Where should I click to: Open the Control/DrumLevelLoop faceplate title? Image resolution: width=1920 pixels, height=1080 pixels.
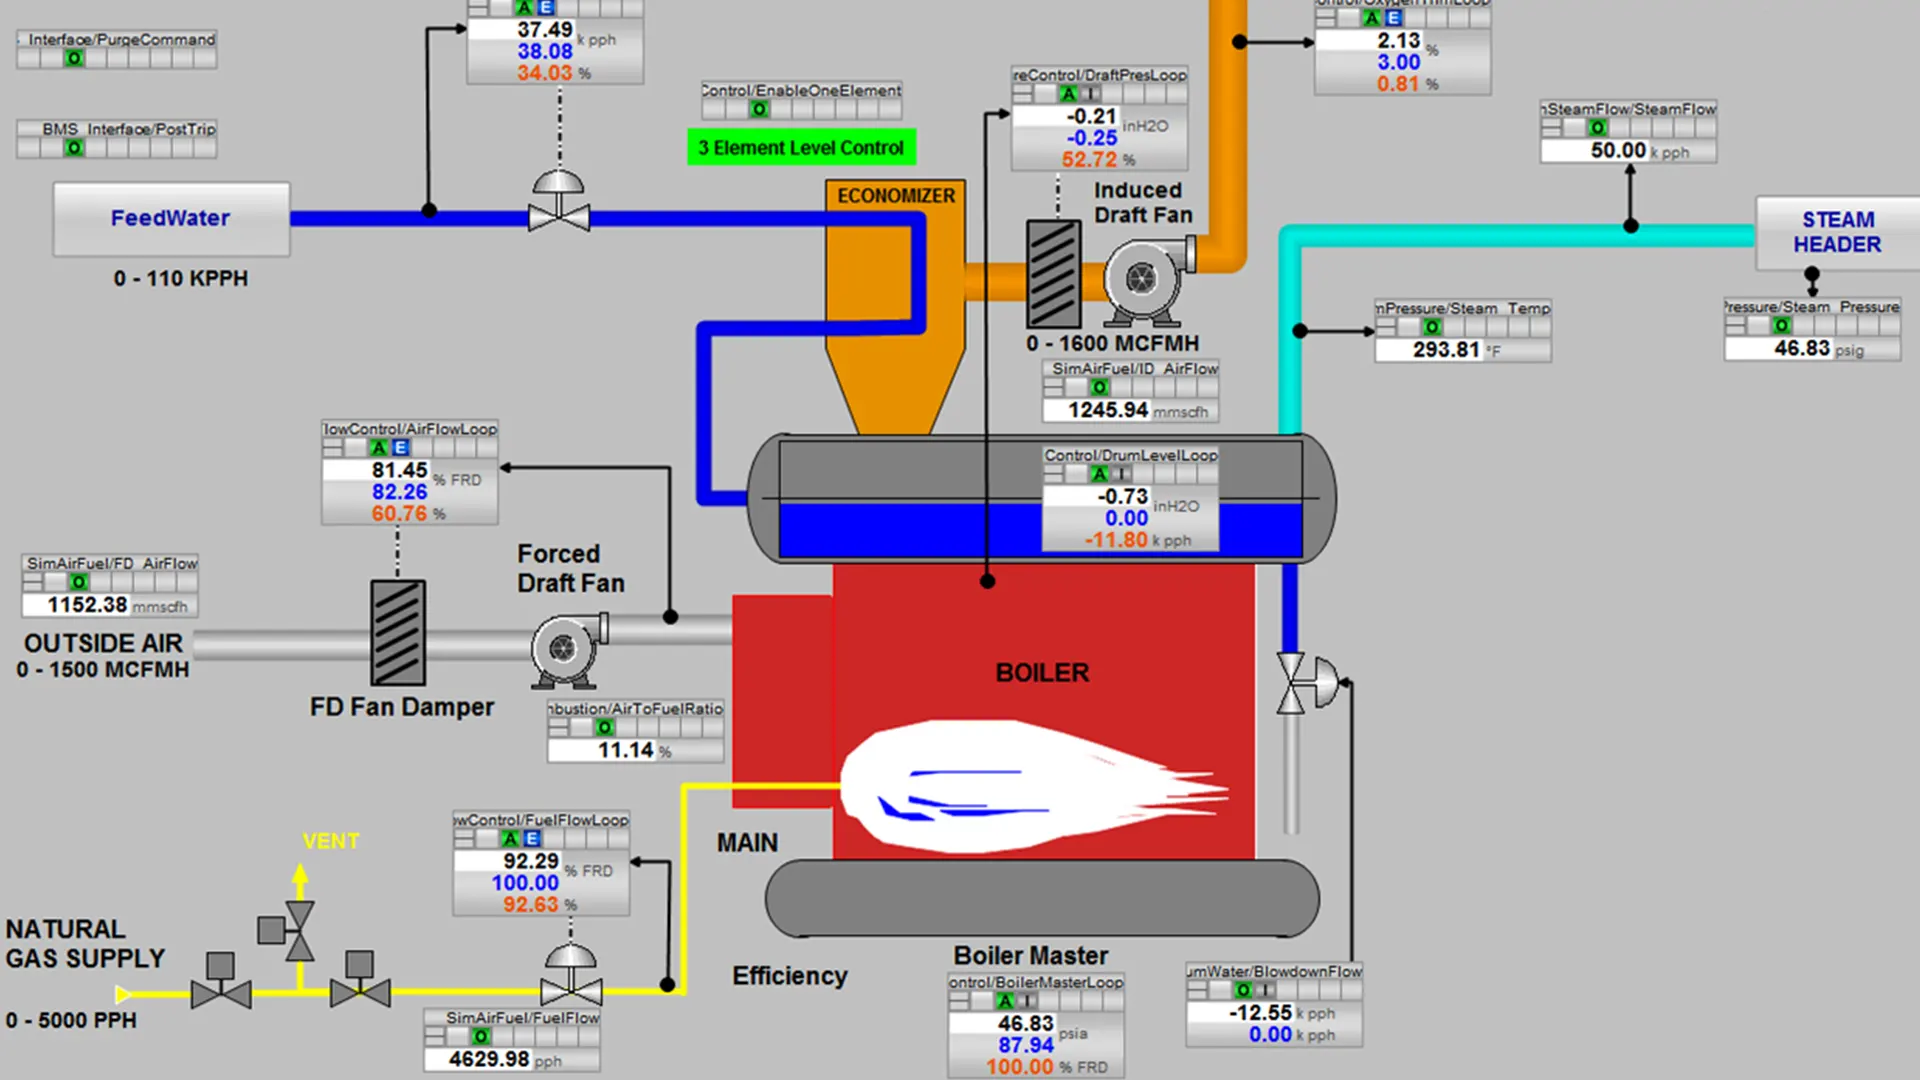1131,455
